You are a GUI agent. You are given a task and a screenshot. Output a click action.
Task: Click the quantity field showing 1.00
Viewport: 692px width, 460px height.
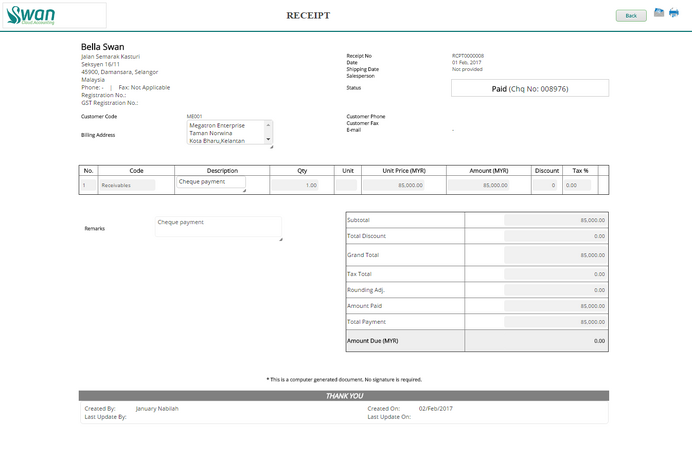(x=295, y=185)
